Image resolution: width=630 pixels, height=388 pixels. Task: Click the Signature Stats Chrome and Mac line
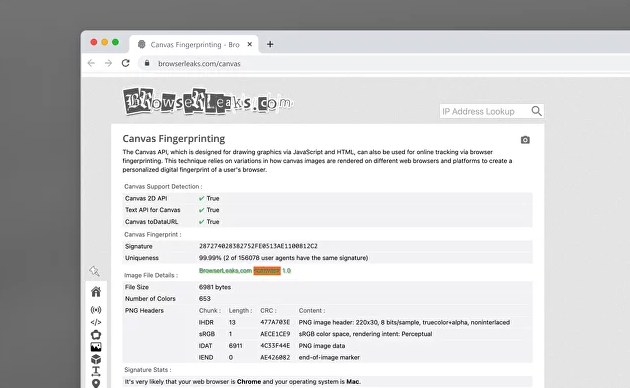(243, 382)
